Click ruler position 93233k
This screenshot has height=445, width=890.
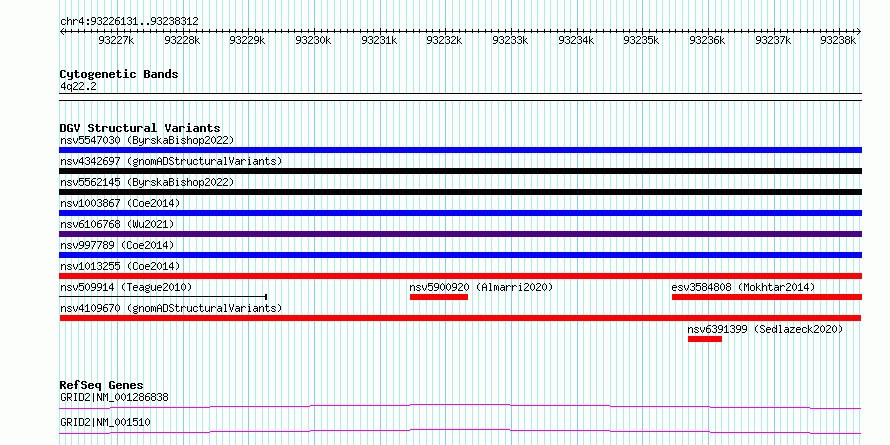pos(510,40)
